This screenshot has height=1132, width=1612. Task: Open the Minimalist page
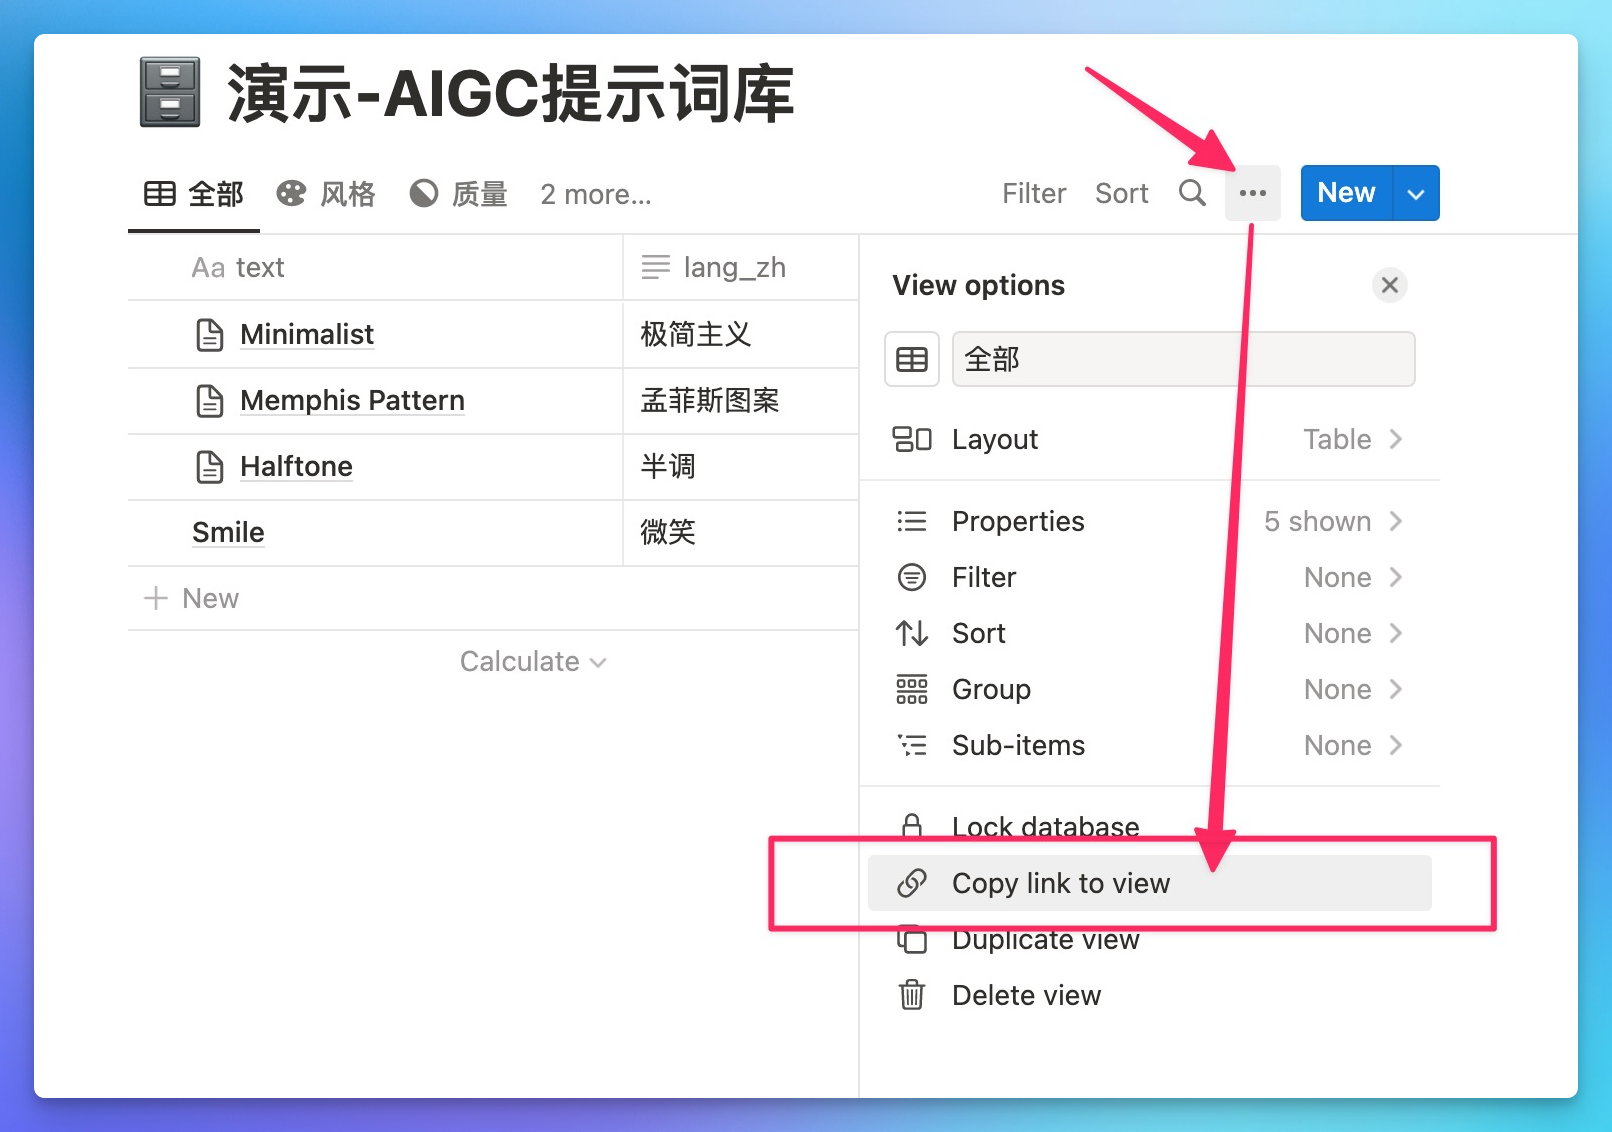point(306,334)
